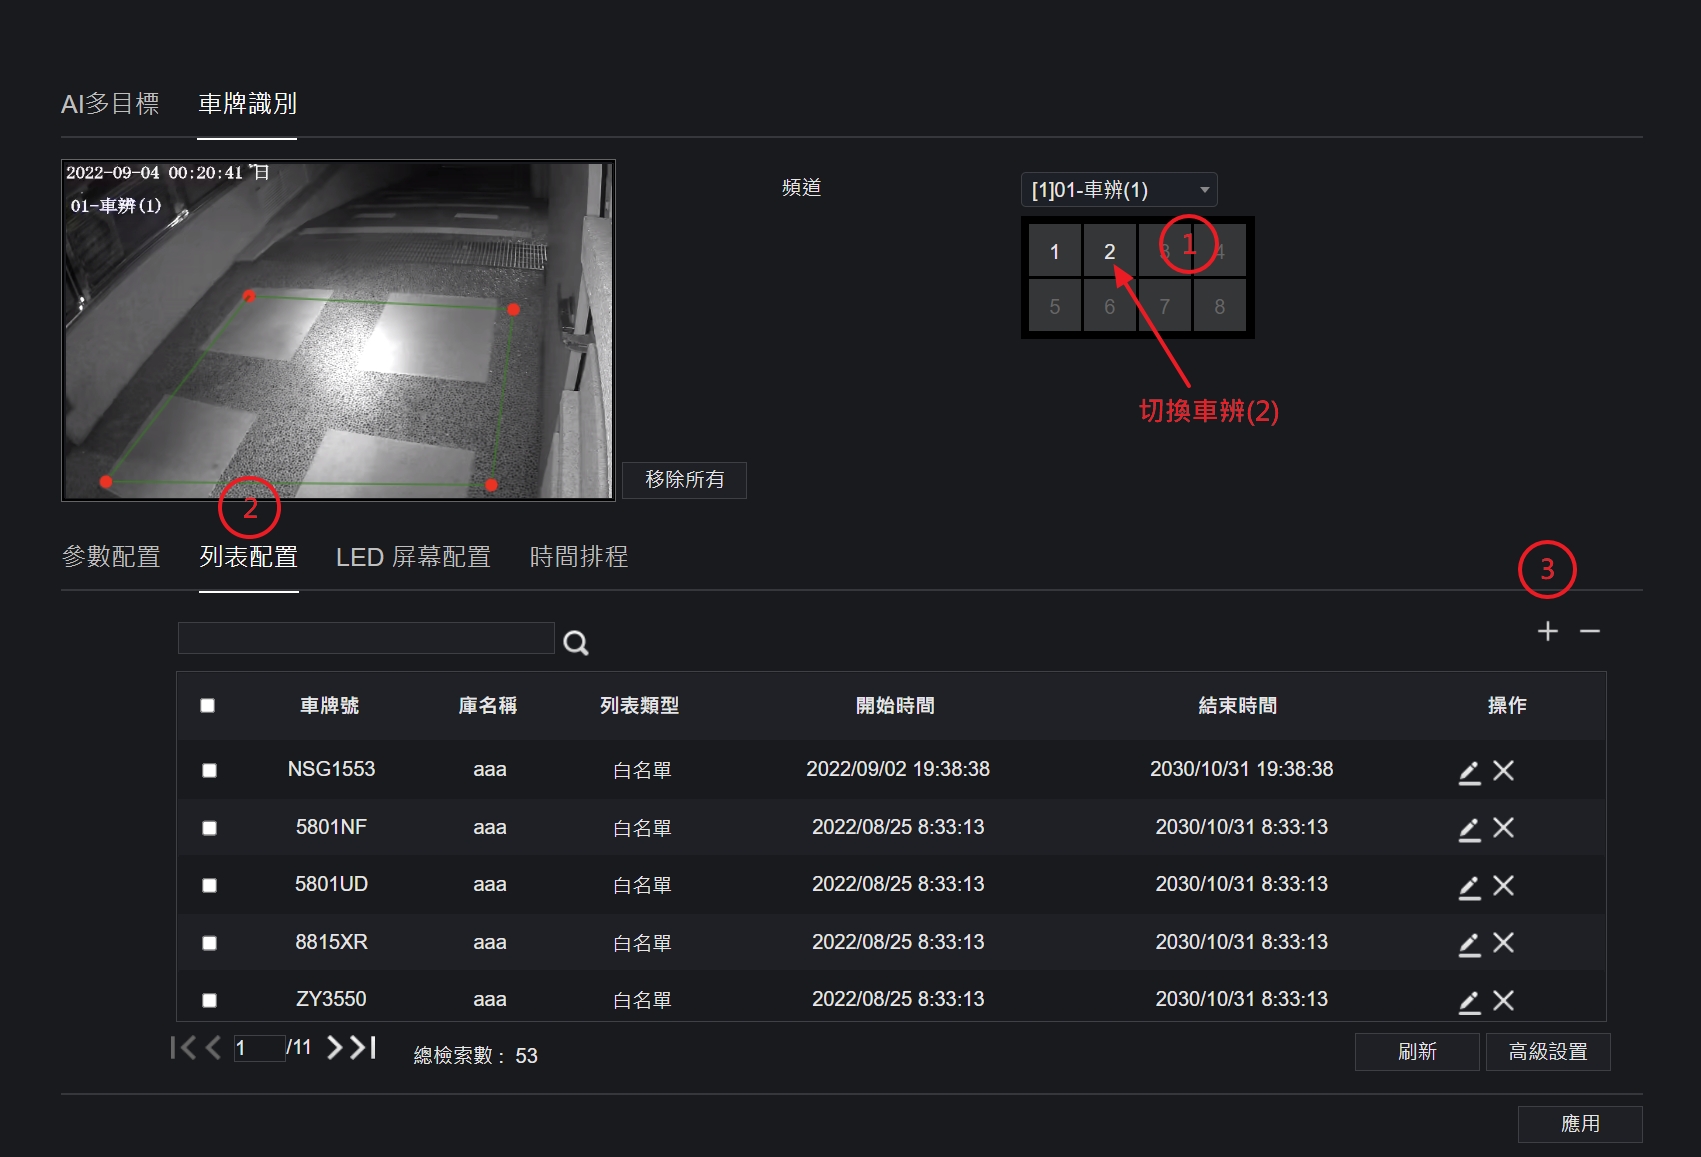The width and height of the screenshot is (1701, 1157).
Task: Click the minus icon to remove plates
Action: pos(1590,631)
